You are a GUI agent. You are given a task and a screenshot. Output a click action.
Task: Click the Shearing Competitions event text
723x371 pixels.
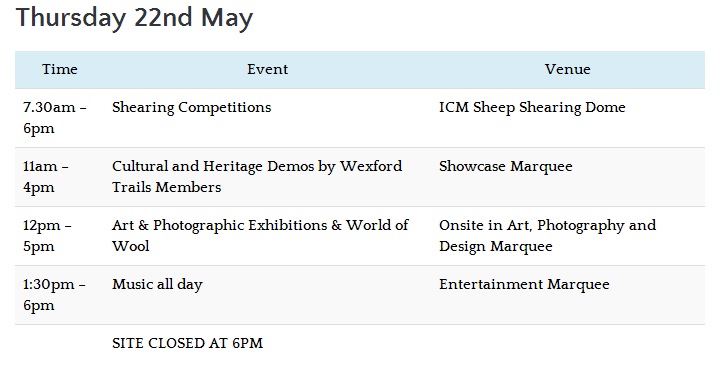pyautogui.click(x=192, y=108)
